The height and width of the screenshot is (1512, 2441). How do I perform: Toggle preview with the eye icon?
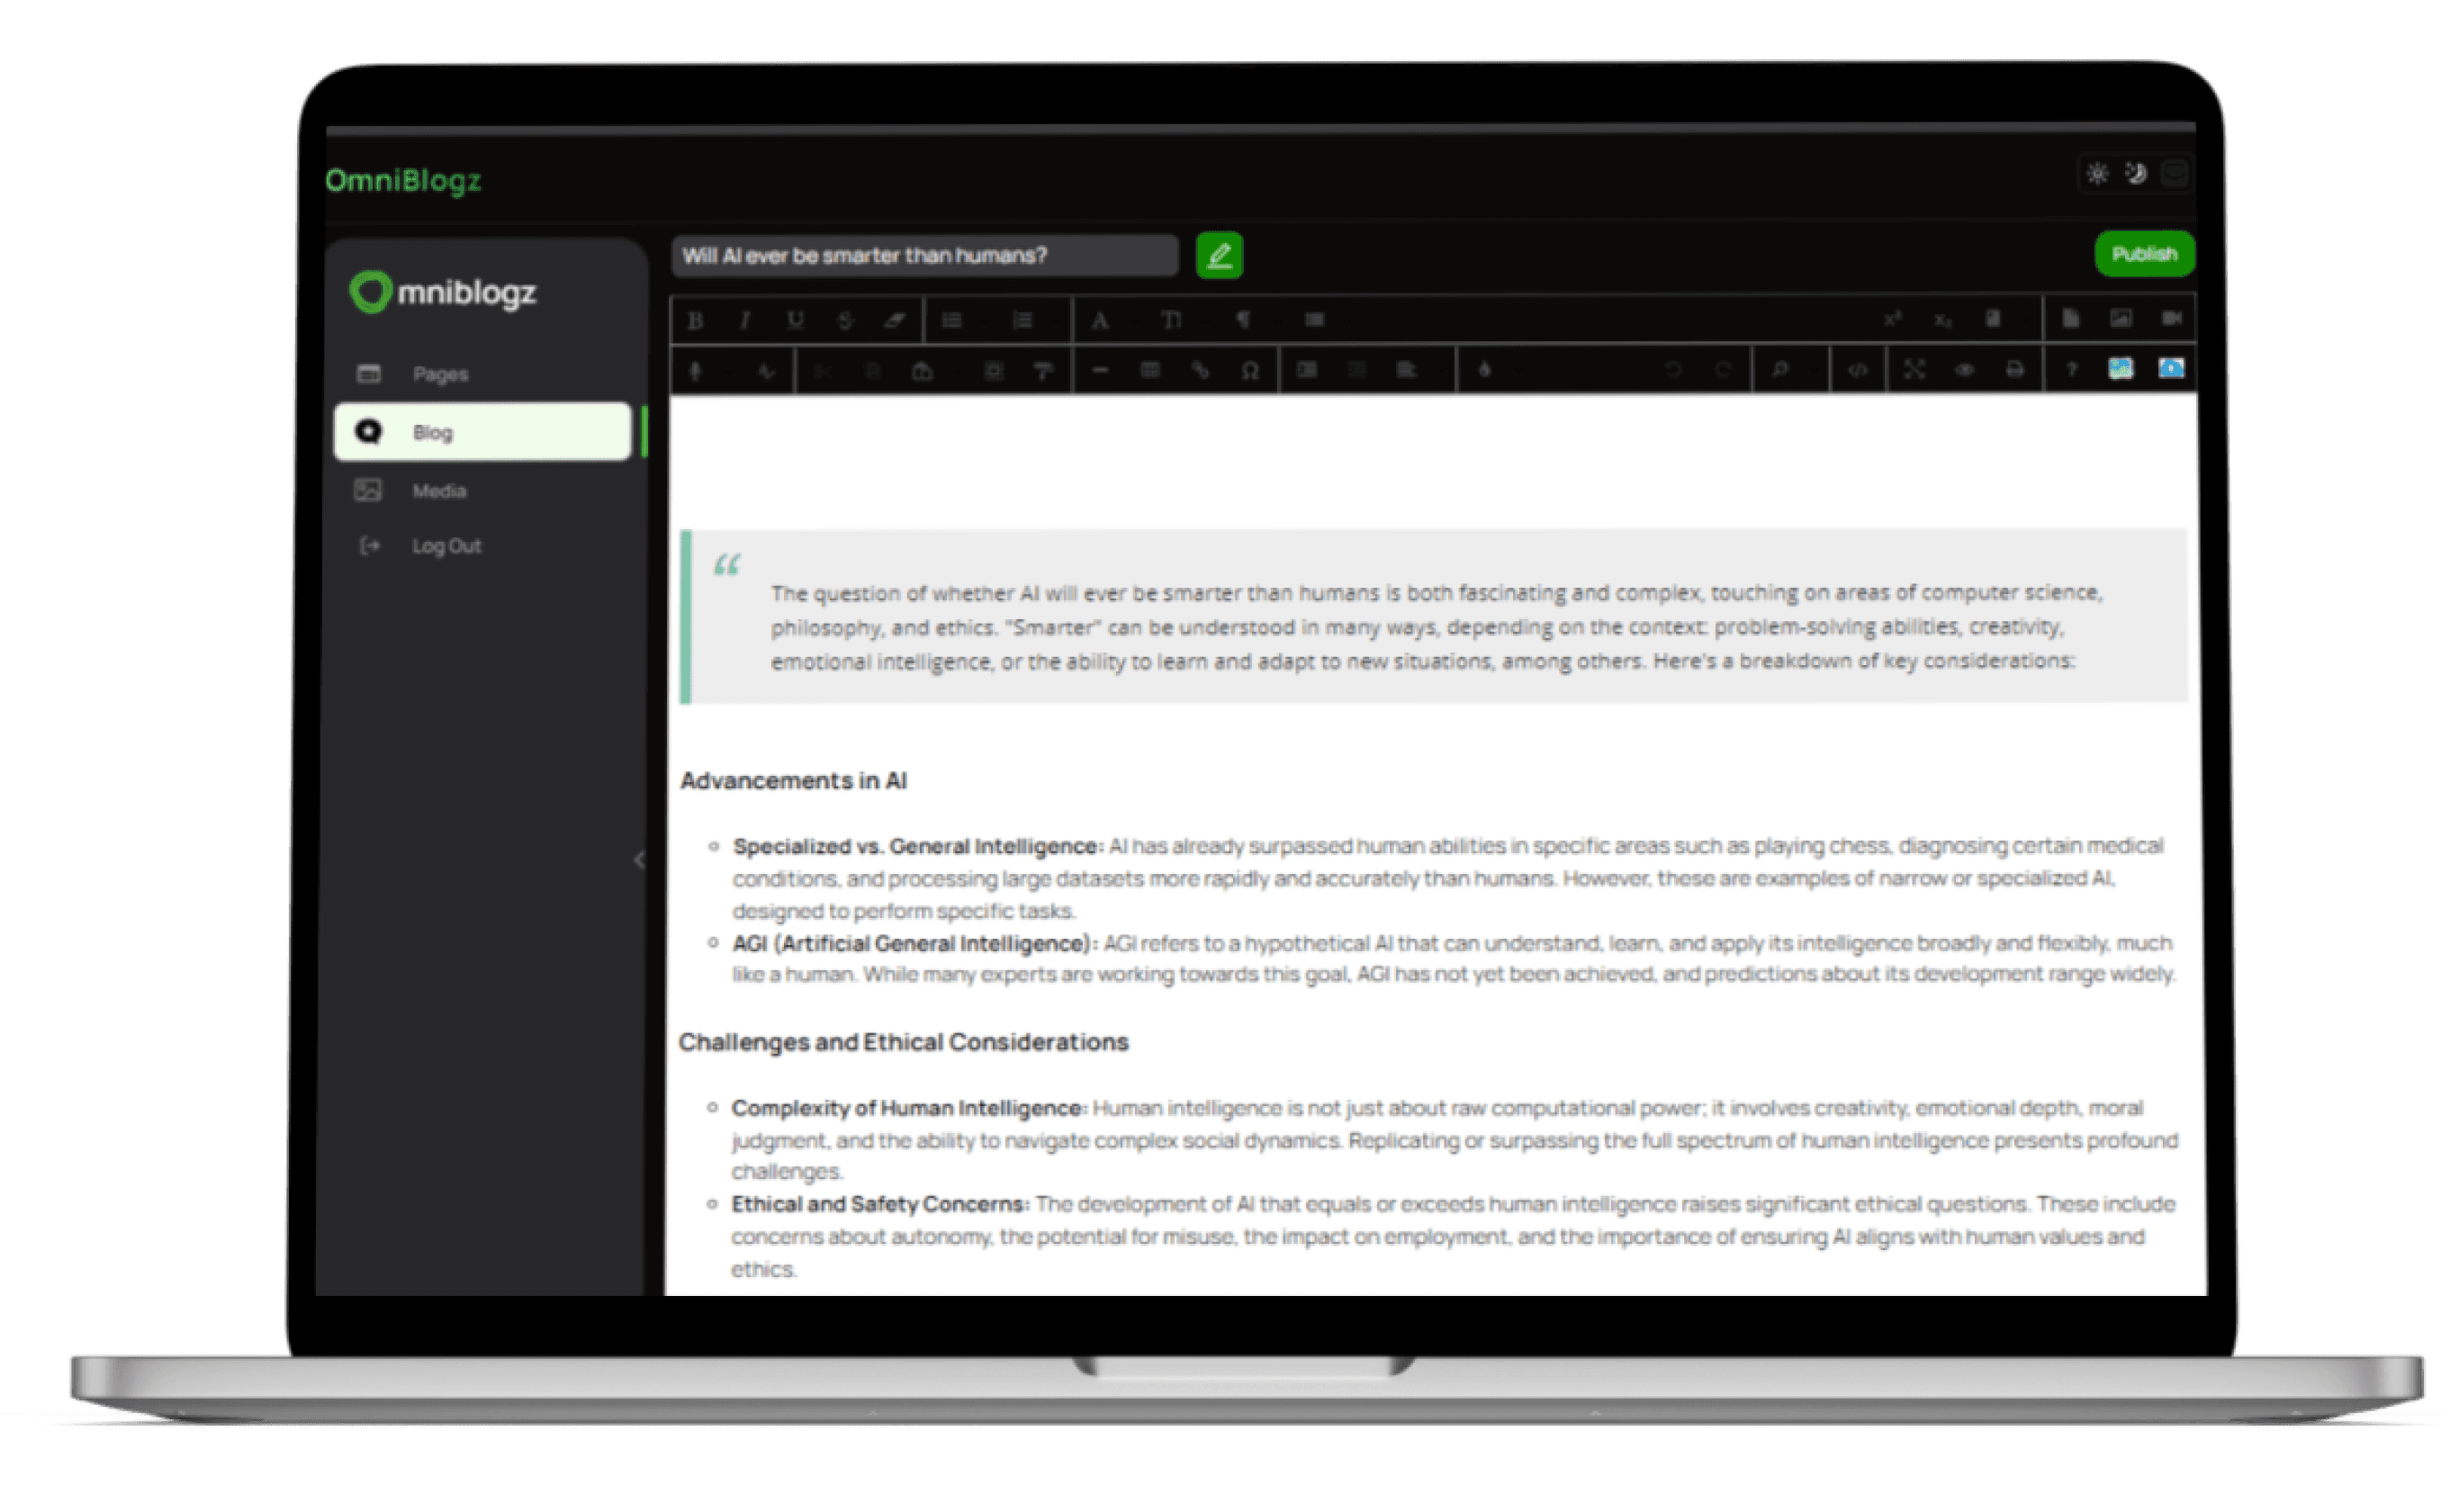click(1964, 371)
